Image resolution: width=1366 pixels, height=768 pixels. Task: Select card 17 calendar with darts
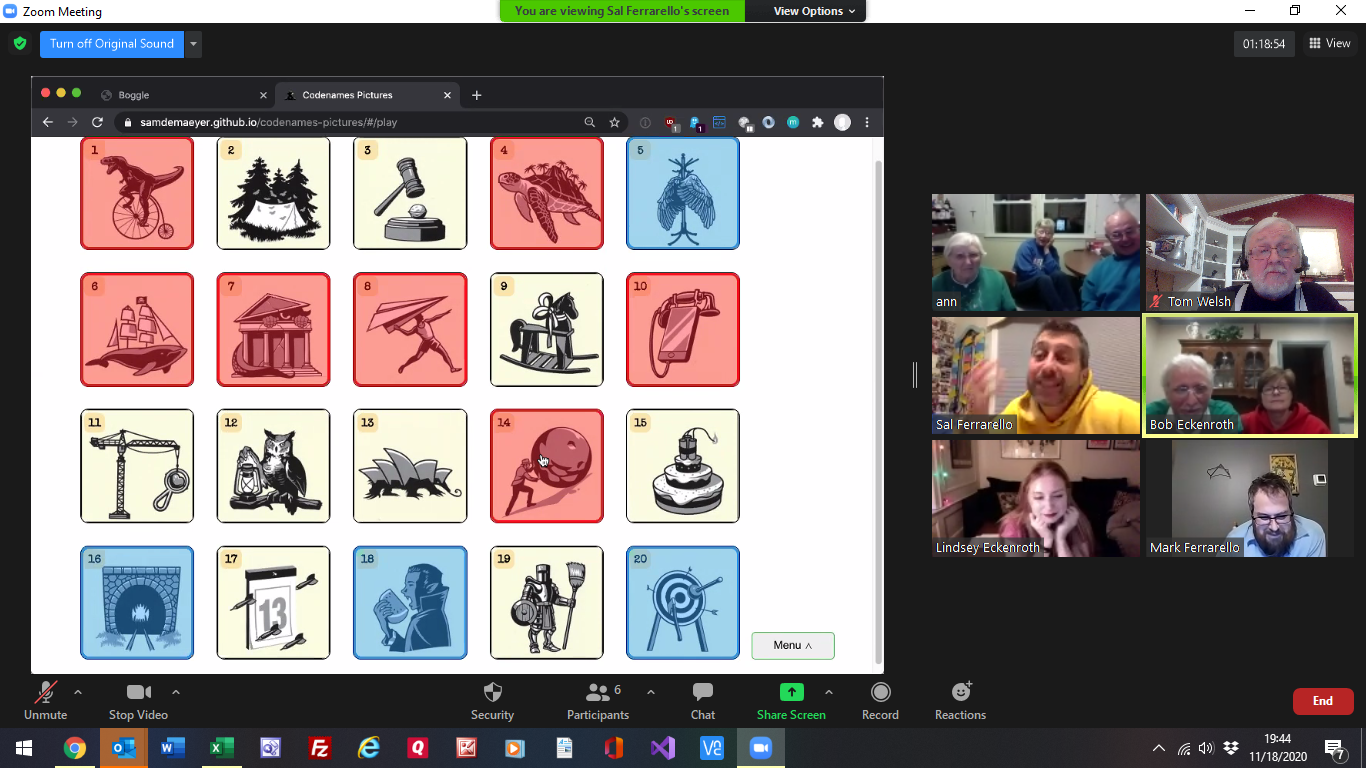click(x=273, y=603)
